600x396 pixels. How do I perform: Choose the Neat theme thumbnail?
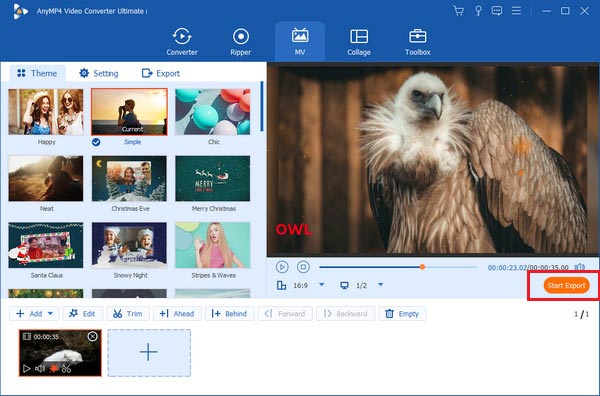coord(46,178)
